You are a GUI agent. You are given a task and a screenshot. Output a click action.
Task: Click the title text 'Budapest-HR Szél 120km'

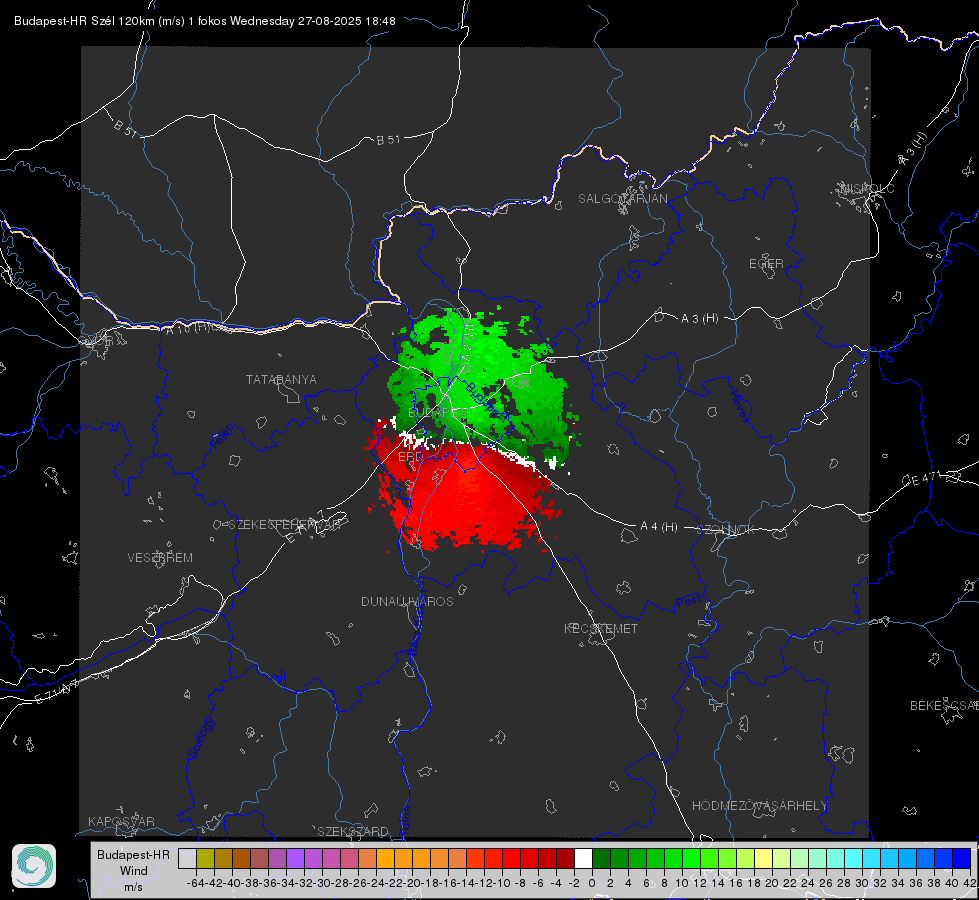point(84,21)
